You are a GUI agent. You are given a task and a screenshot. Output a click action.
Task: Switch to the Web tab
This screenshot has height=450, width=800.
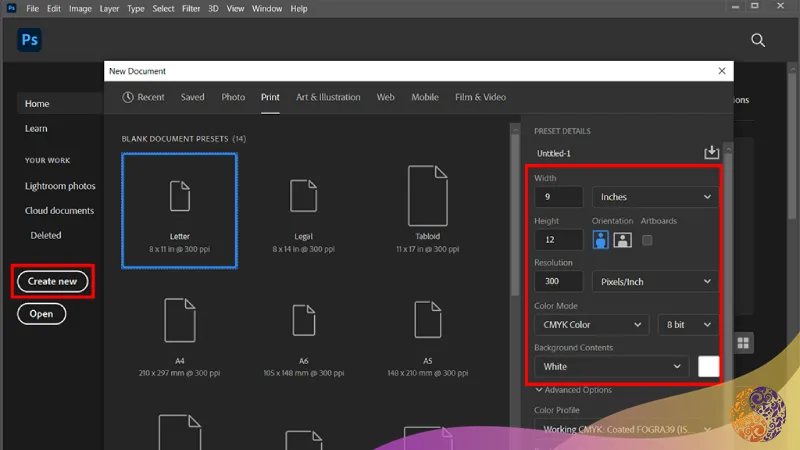coord(386,97)
